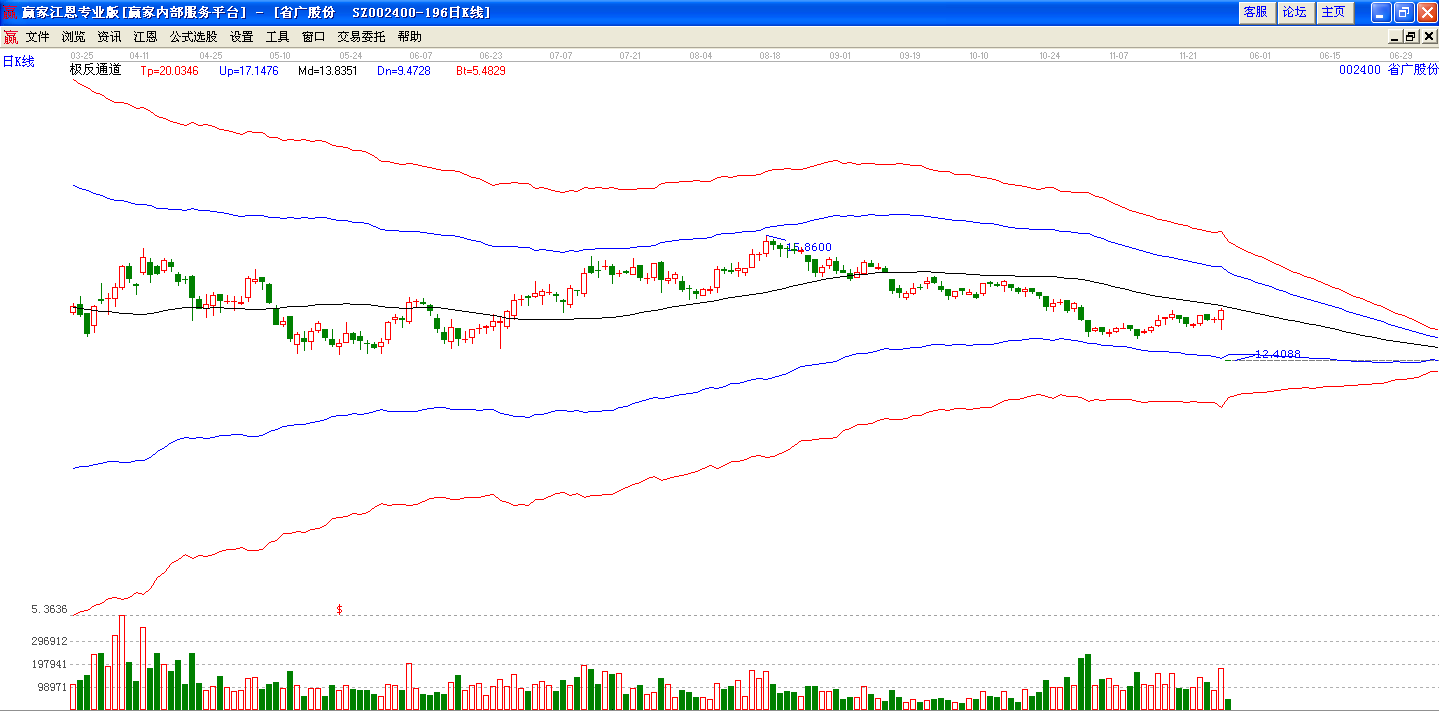Viewport: 1439px width, 711px height.
Task: Open the 资讯 menu
Action: 110,36
